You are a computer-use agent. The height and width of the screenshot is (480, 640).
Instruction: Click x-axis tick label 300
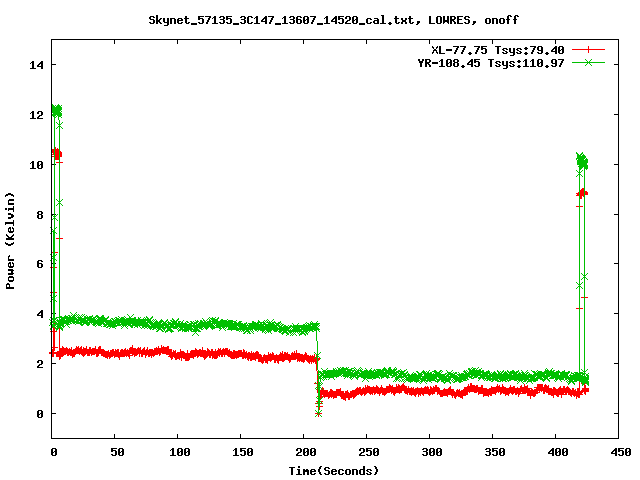coord(432,452)
